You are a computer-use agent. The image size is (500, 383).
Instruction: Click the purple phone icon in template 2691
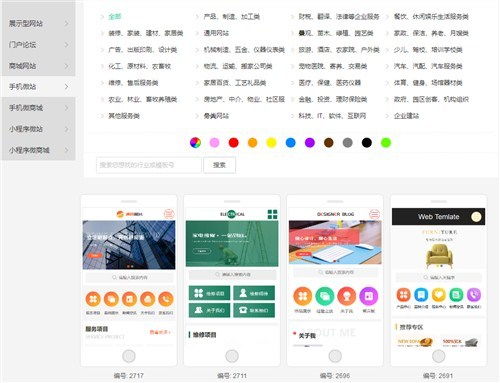click(x=474, y=295)
